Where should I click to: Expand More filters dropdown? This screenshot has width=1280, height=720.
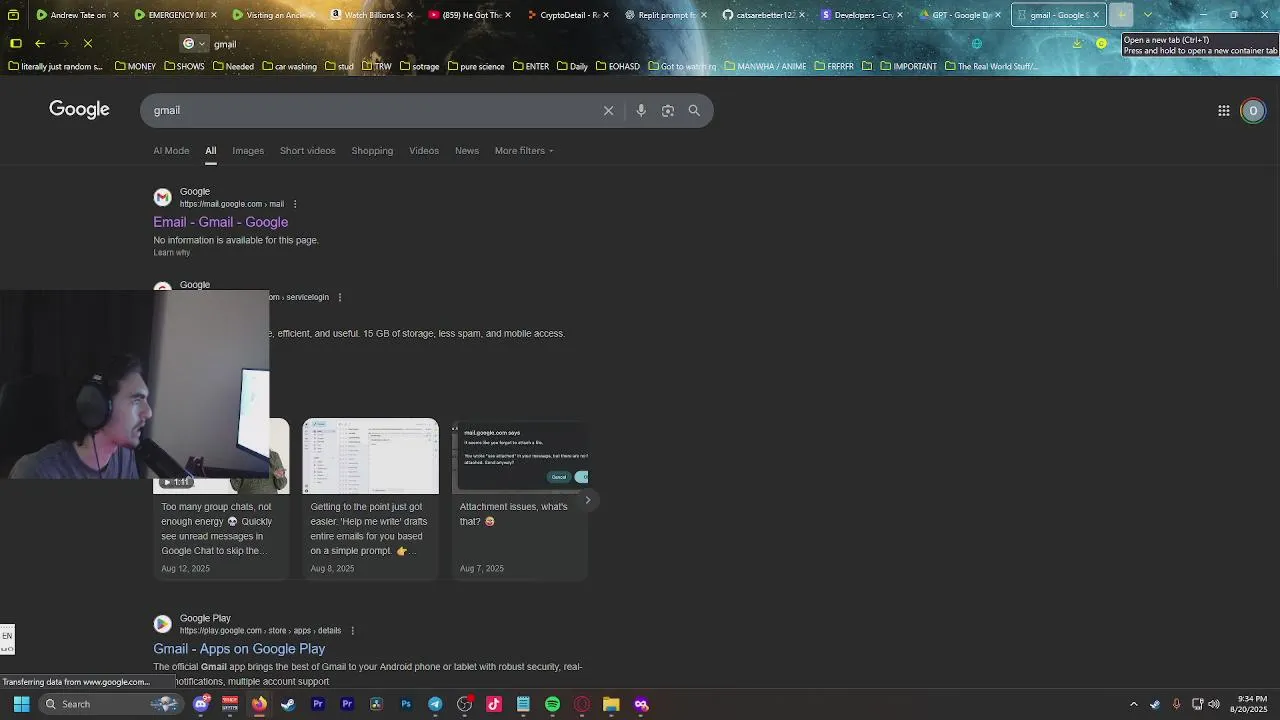coord(524,151)
